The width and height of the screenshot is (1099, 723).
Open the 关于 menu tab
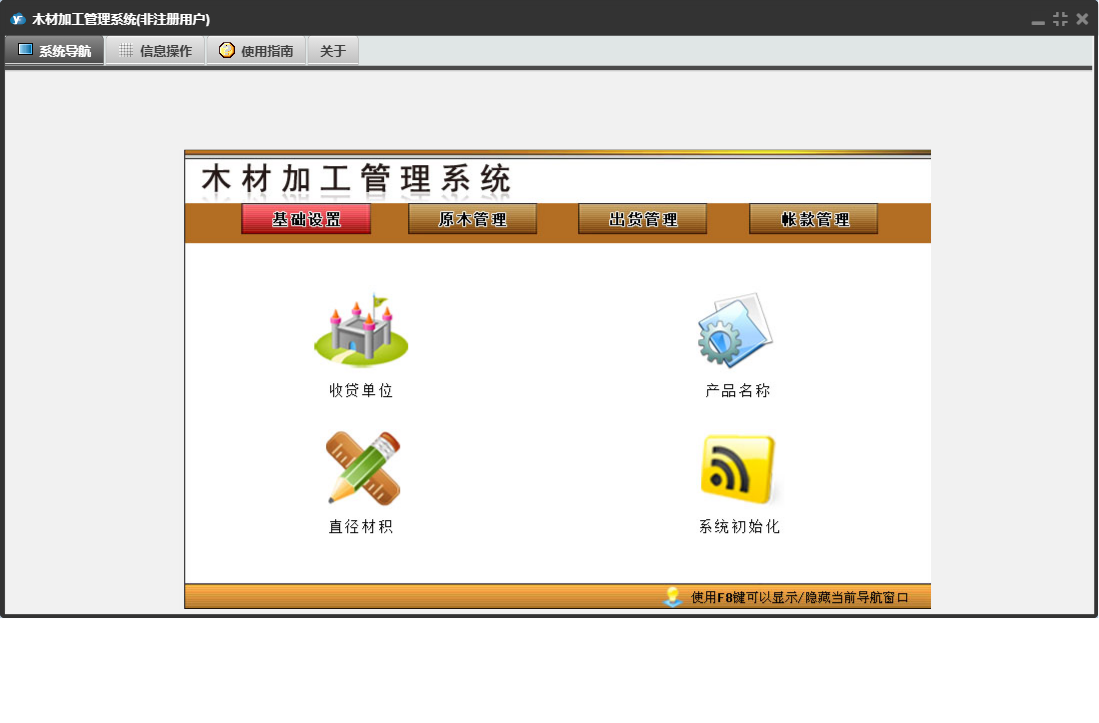pos(333,50)
